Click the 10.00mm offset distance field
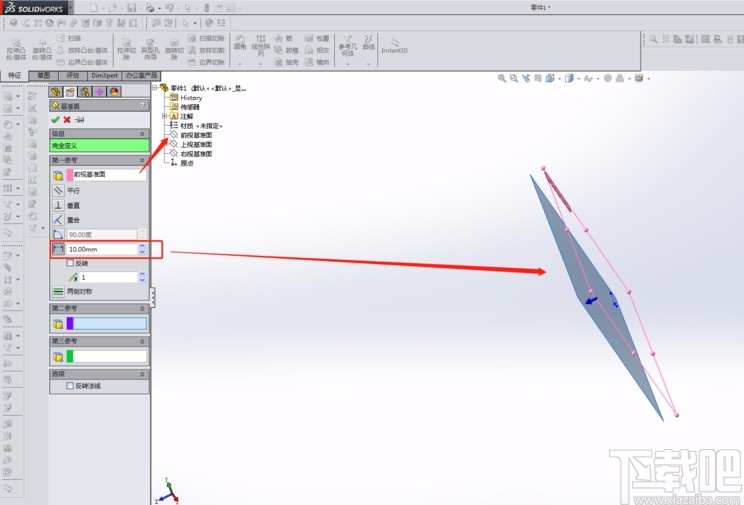The image size is (744, 505). point(102,249)
